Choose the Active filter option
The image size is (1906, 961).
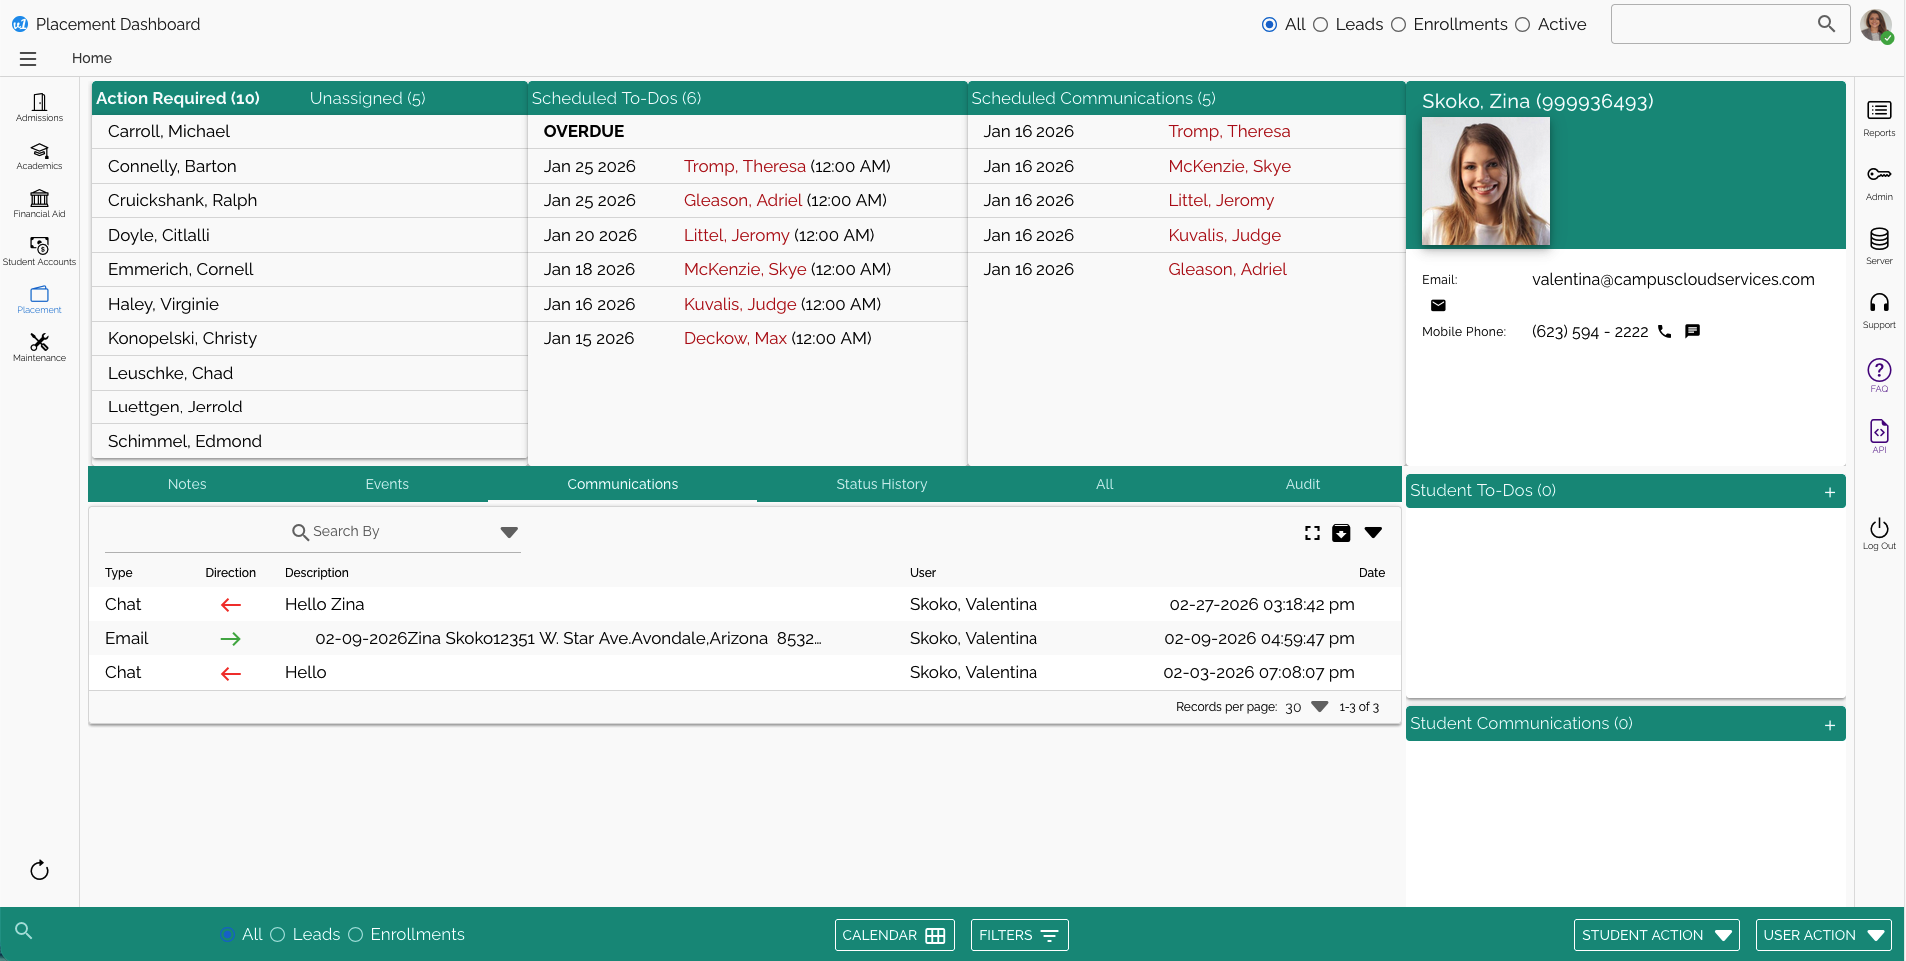click(x=1522, y=25)
